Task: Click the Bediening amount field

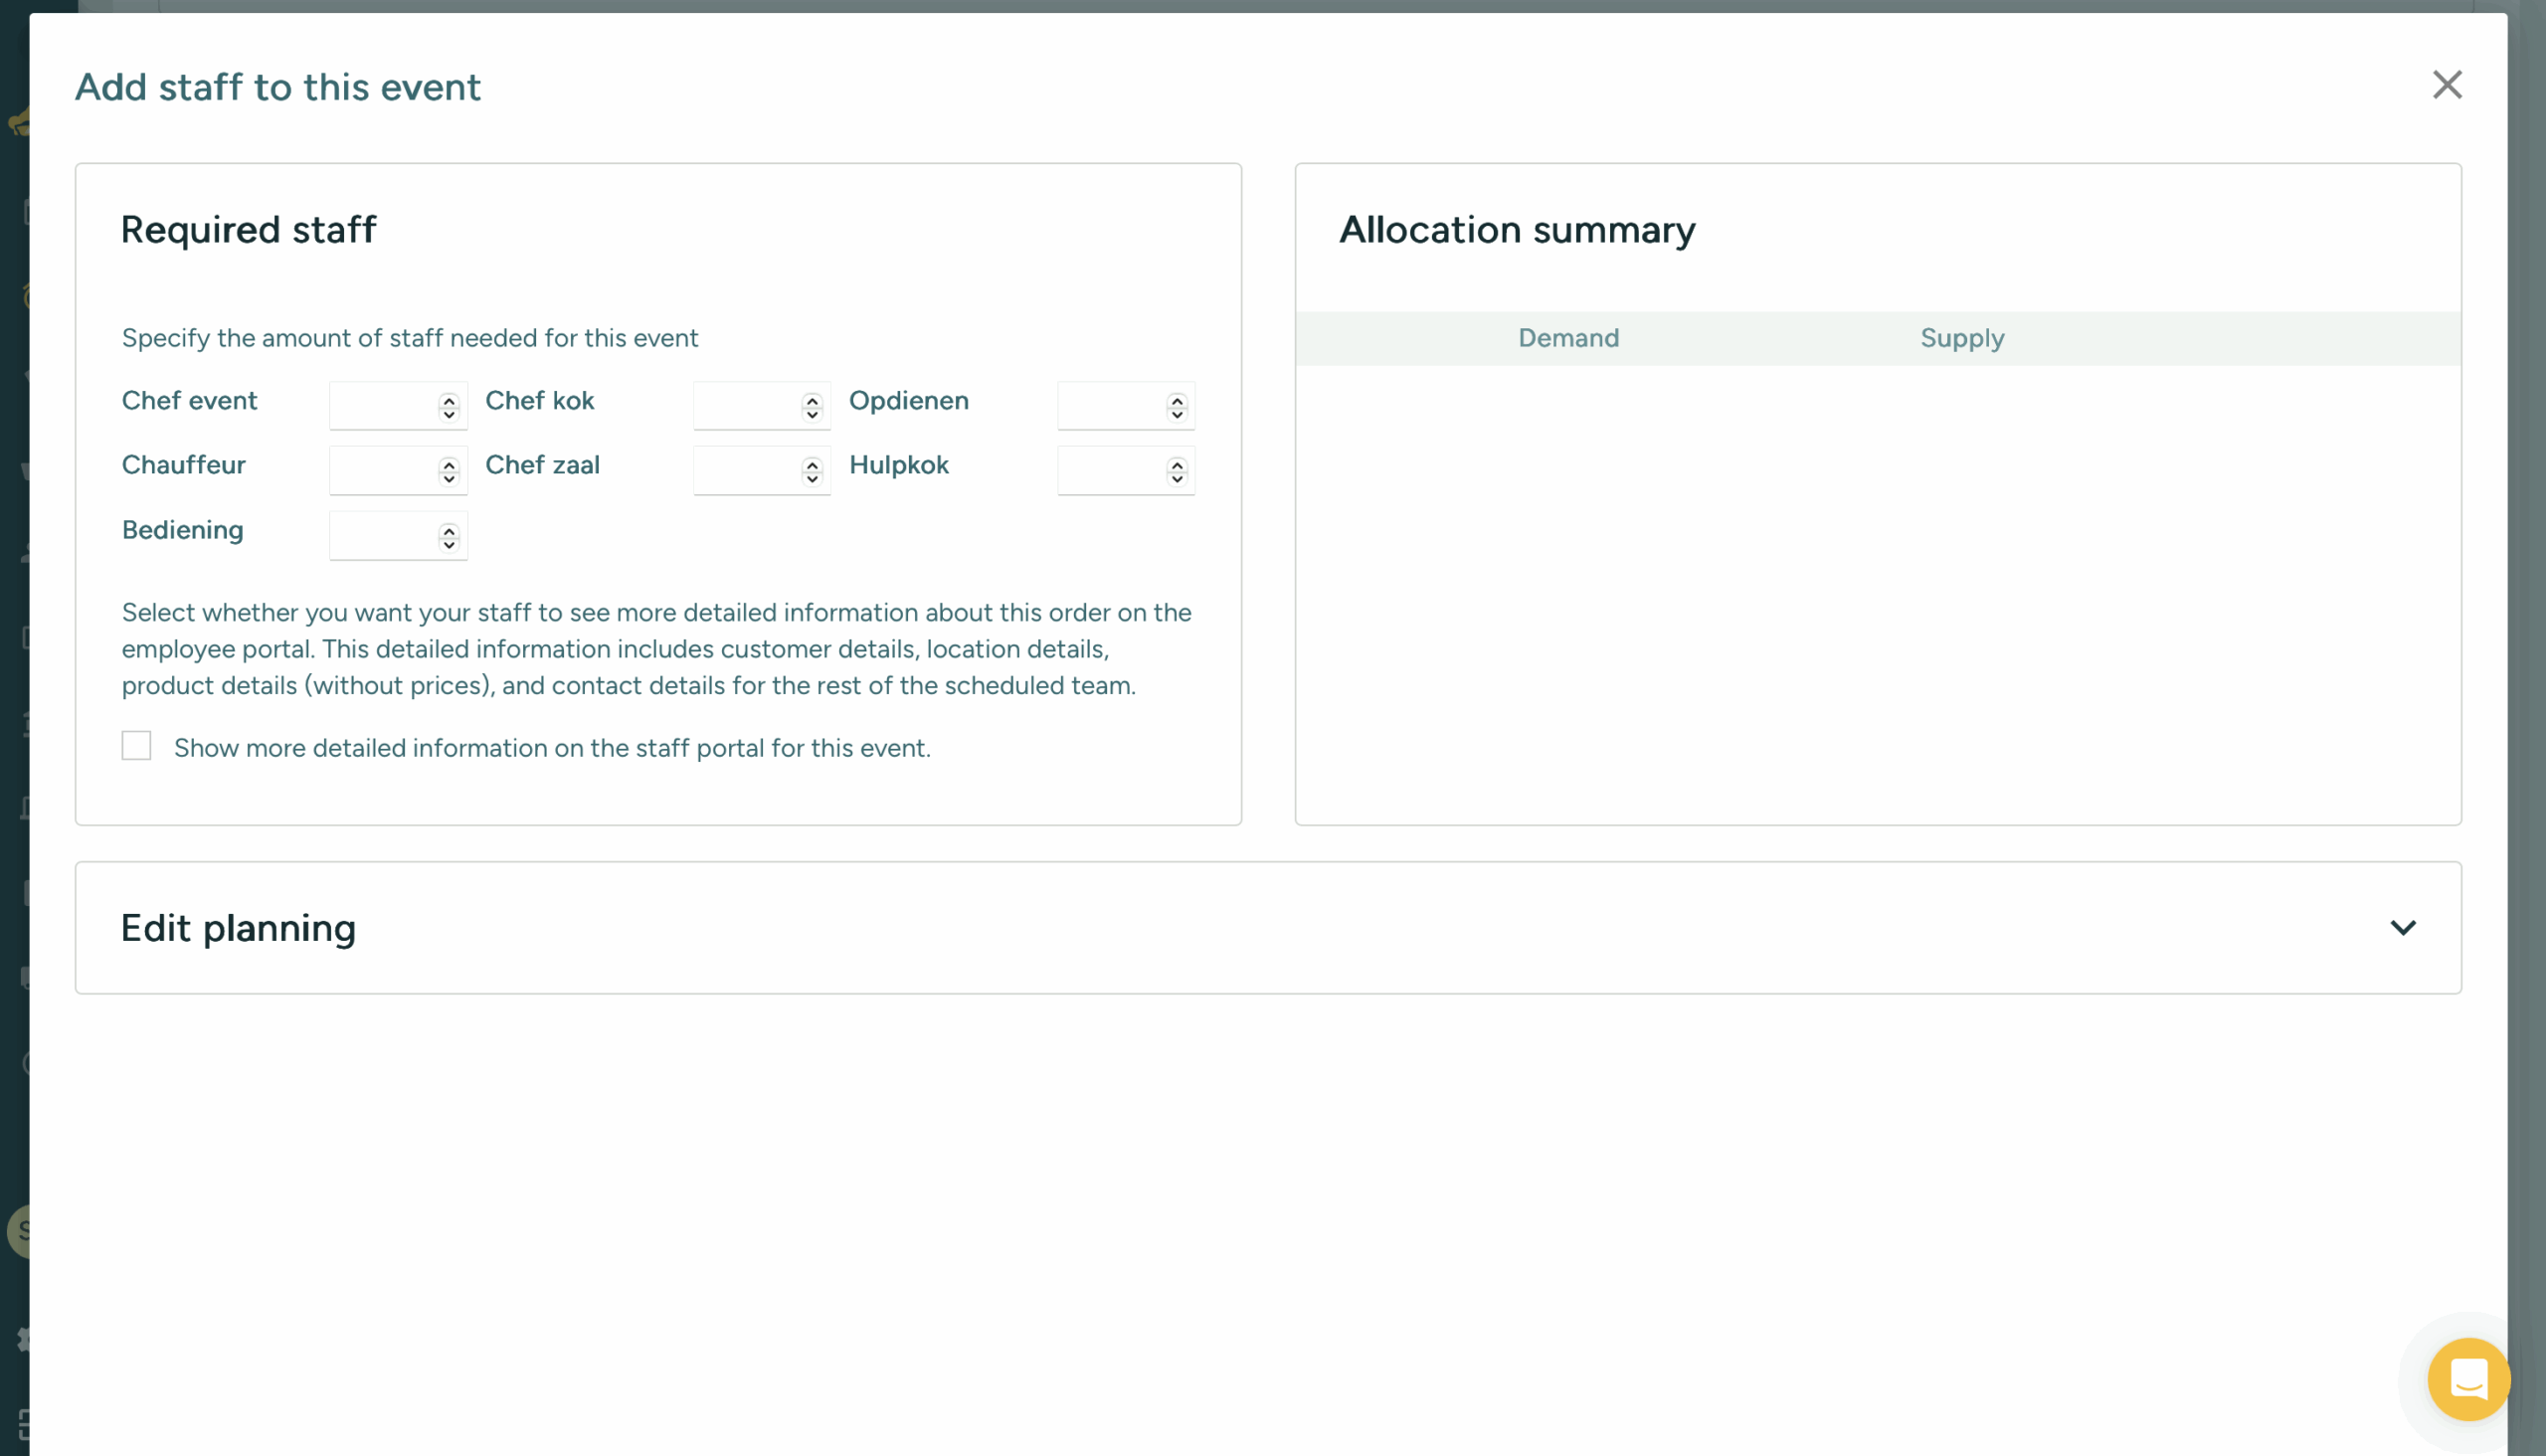Action: [383, 535]
